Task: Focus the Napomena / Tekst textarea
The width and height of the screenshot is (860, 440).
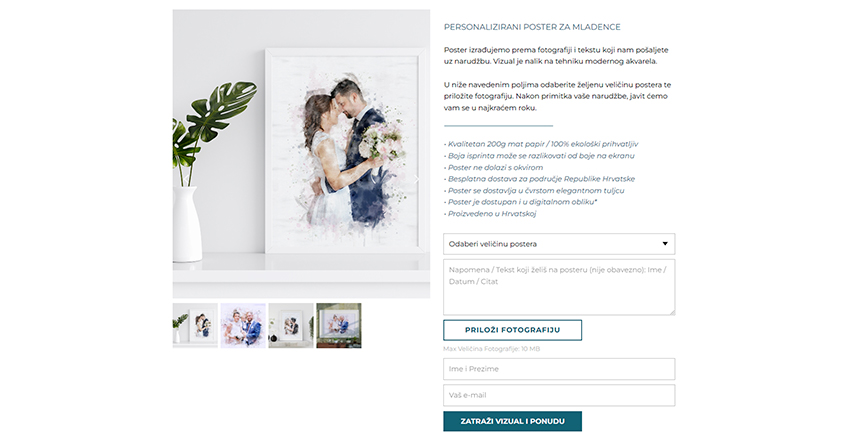Action: point(559,287)
